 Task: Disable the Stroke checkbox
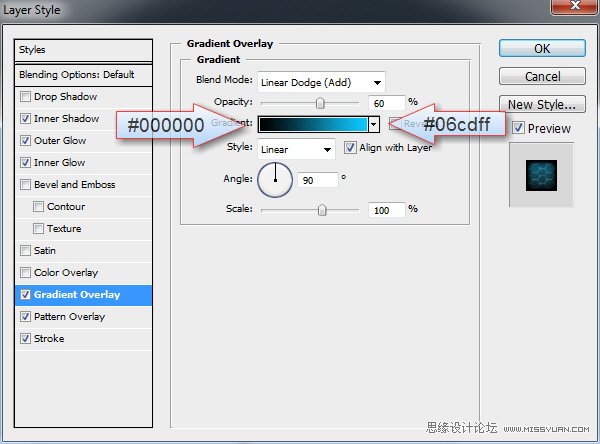point(25,339)
